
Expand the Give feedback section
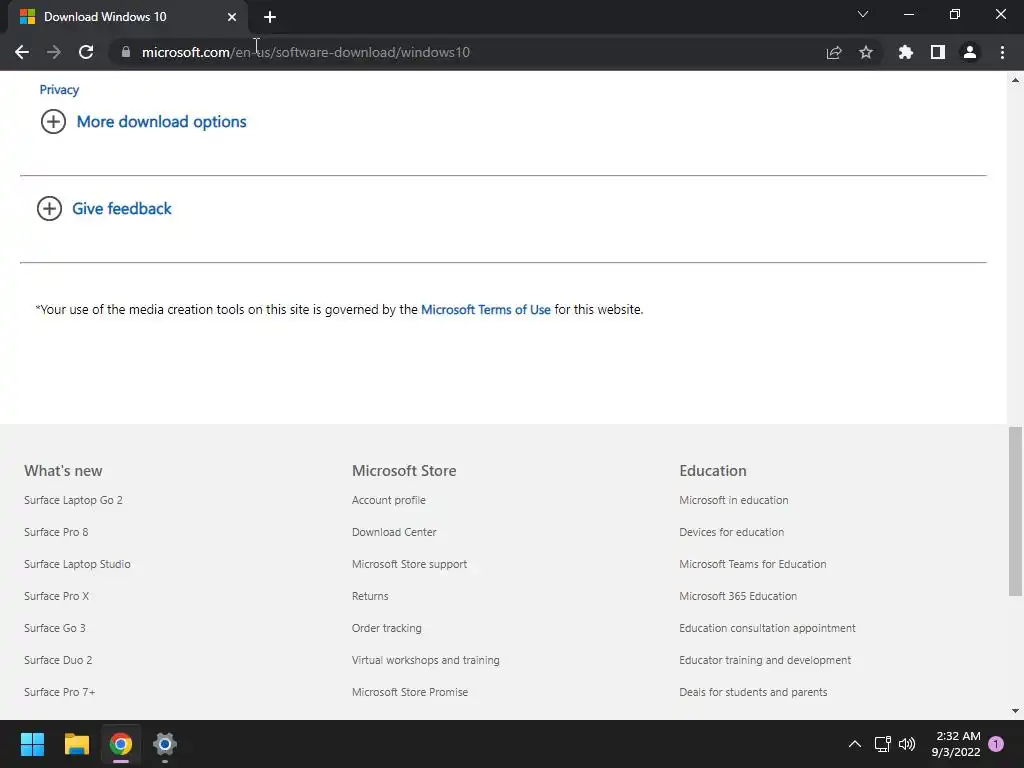121,209
